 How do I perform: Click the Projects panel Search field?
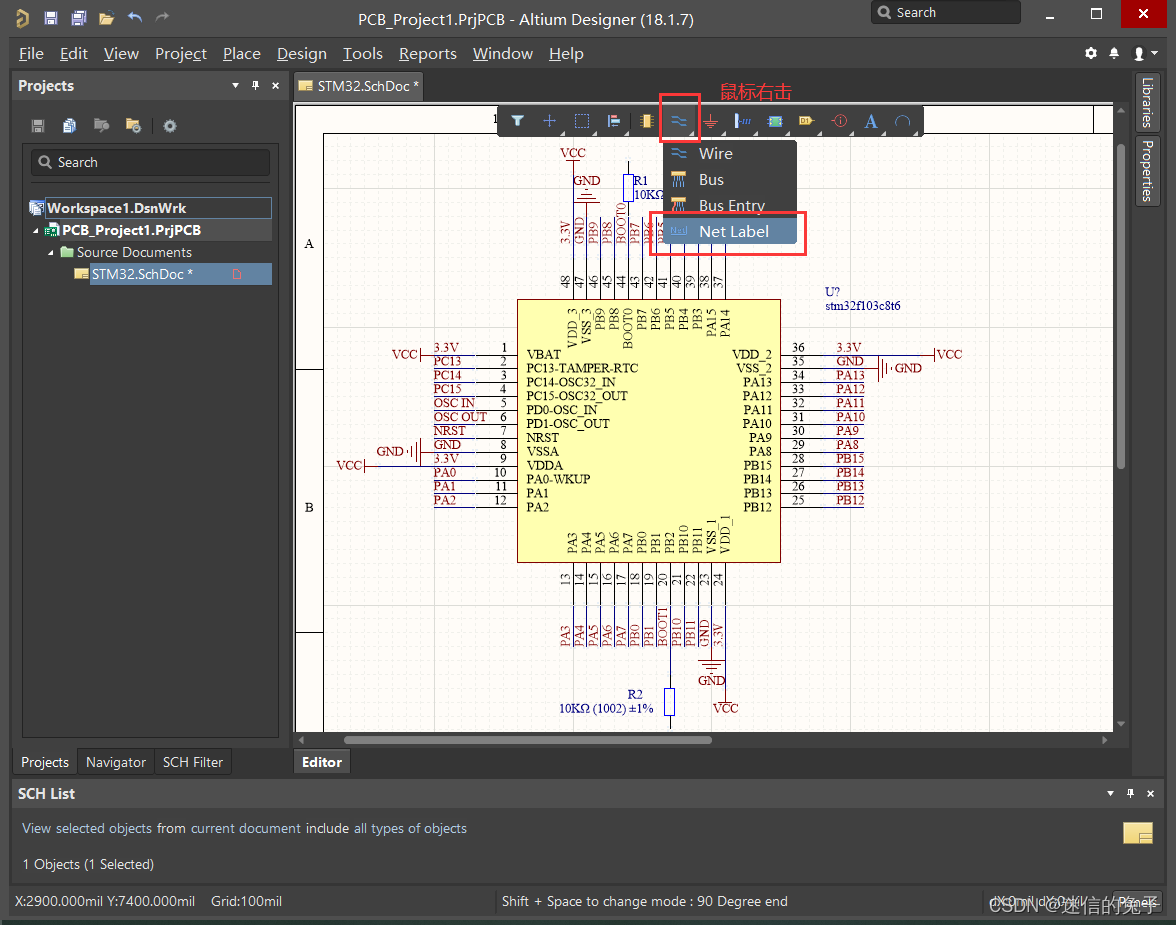150,162
